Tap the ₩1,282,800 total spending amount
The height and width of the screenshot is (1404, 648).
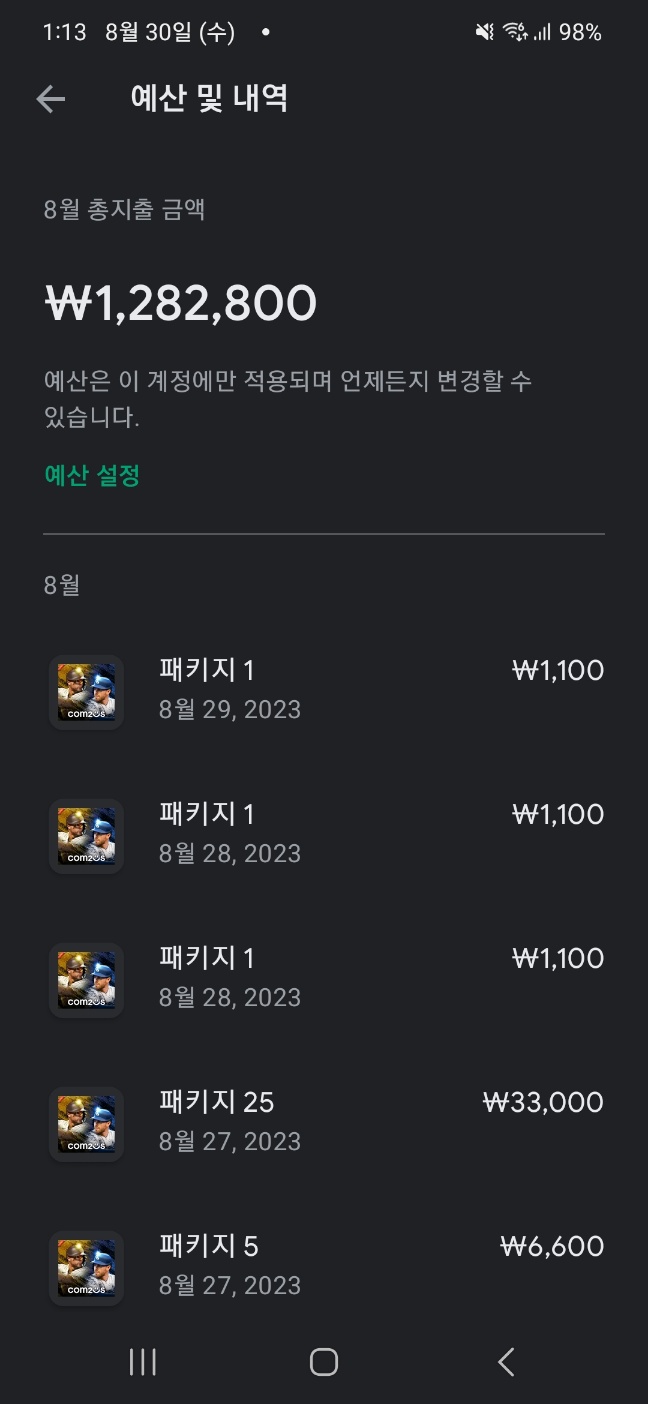(181, 303)
